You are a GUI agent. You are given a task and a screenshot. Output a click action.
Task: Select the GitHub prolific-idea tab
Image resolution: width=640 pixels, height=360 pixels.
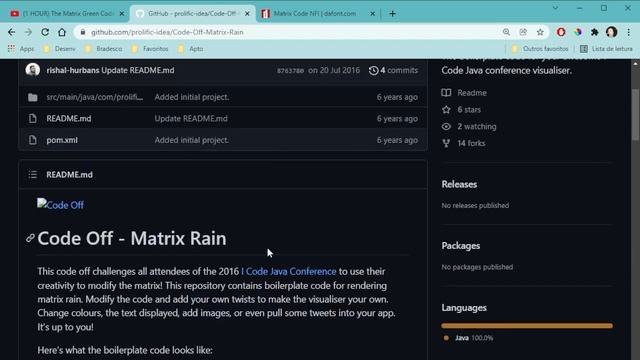(192, 13)
